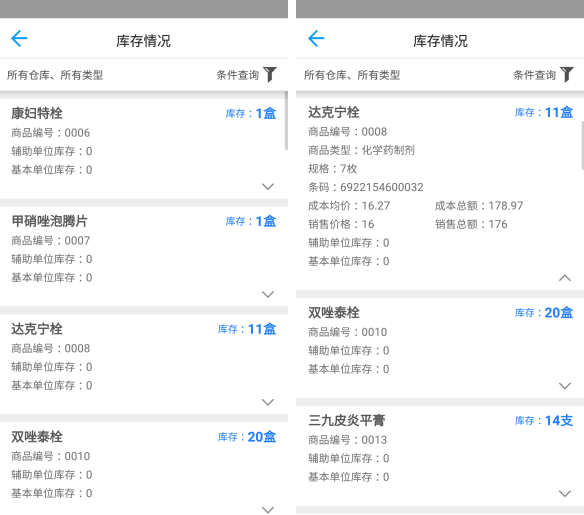Screen dimensions: 584x515
Task: Open filter funnel icon on right screen
Action: click(567, 74)
